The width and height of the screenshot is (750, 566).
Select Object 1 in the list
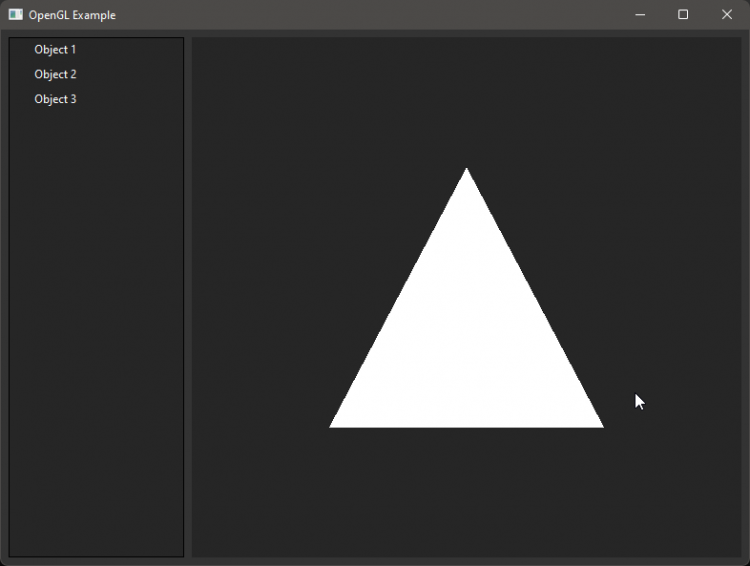click(55, 50)
